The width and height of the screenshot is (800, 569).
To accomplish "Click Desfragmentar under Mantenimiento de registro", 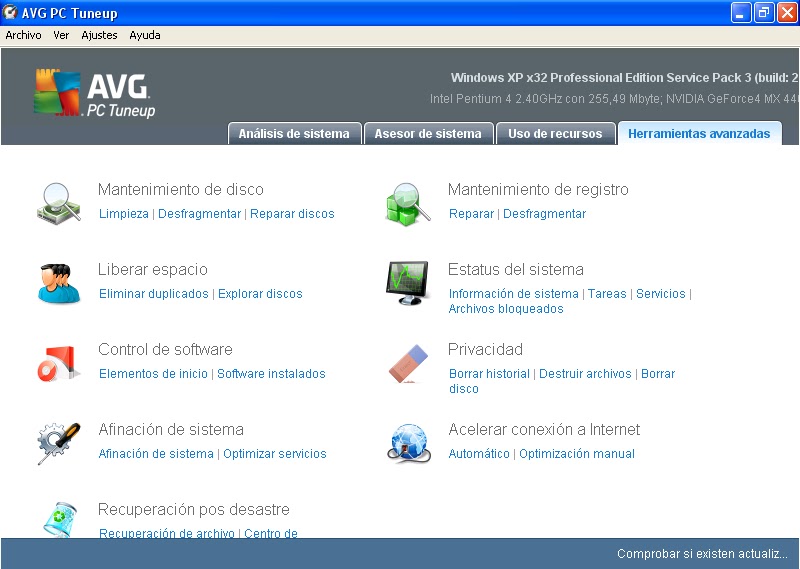I will (x=544, y=214).
